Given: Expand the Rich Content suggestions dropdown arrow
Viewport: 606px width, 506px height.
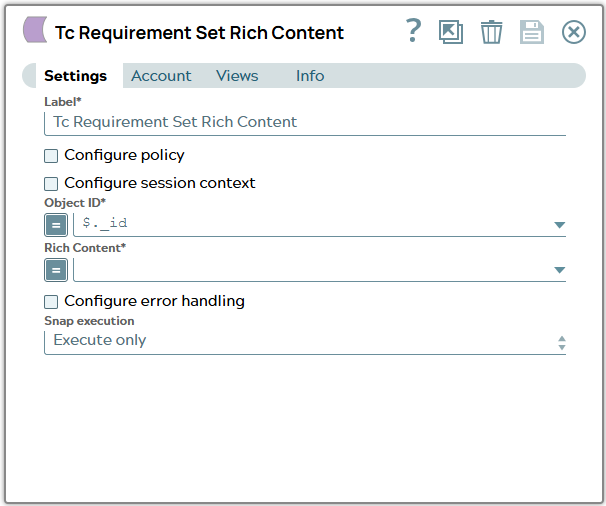Looking at the screenshot, I should [x=559, y=270].
